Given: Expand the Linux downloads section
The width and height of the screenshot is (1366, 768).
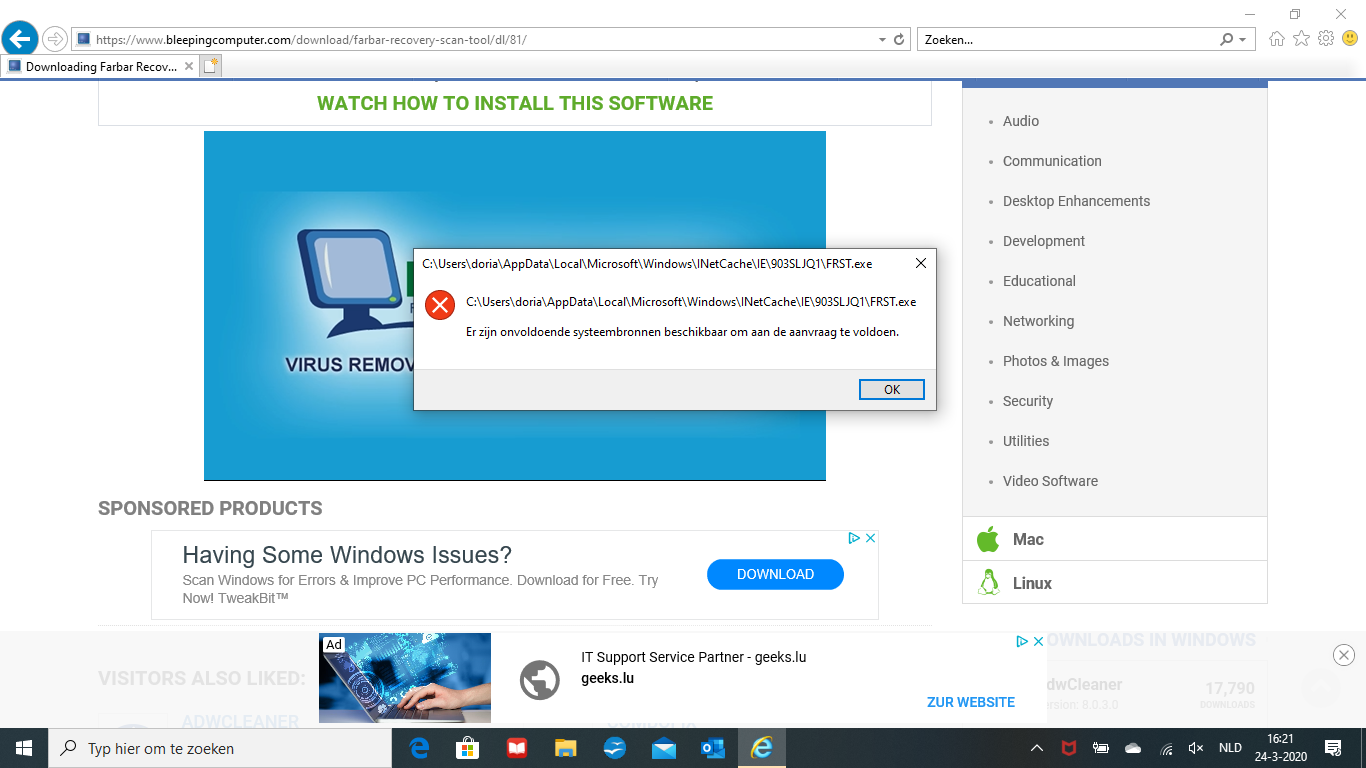Looking at the screenshot, I should click(1115, 583).
